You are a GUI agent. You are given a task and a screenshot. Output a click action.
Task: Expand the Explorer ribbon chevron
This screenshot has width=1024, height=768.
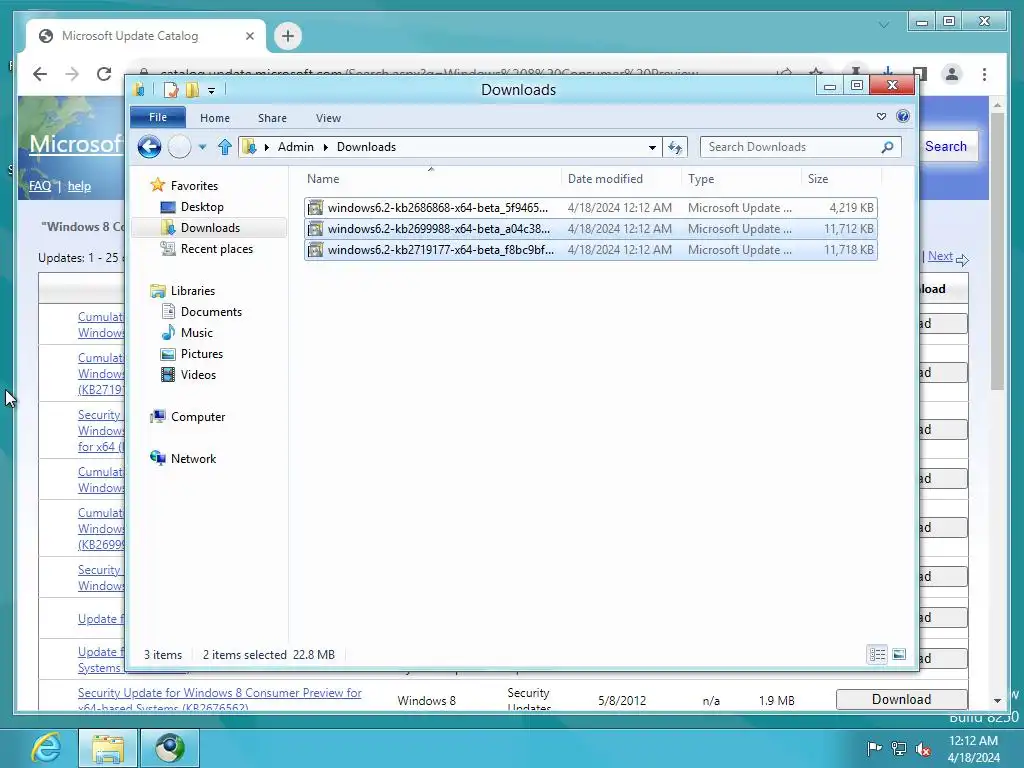click(881, 116)
